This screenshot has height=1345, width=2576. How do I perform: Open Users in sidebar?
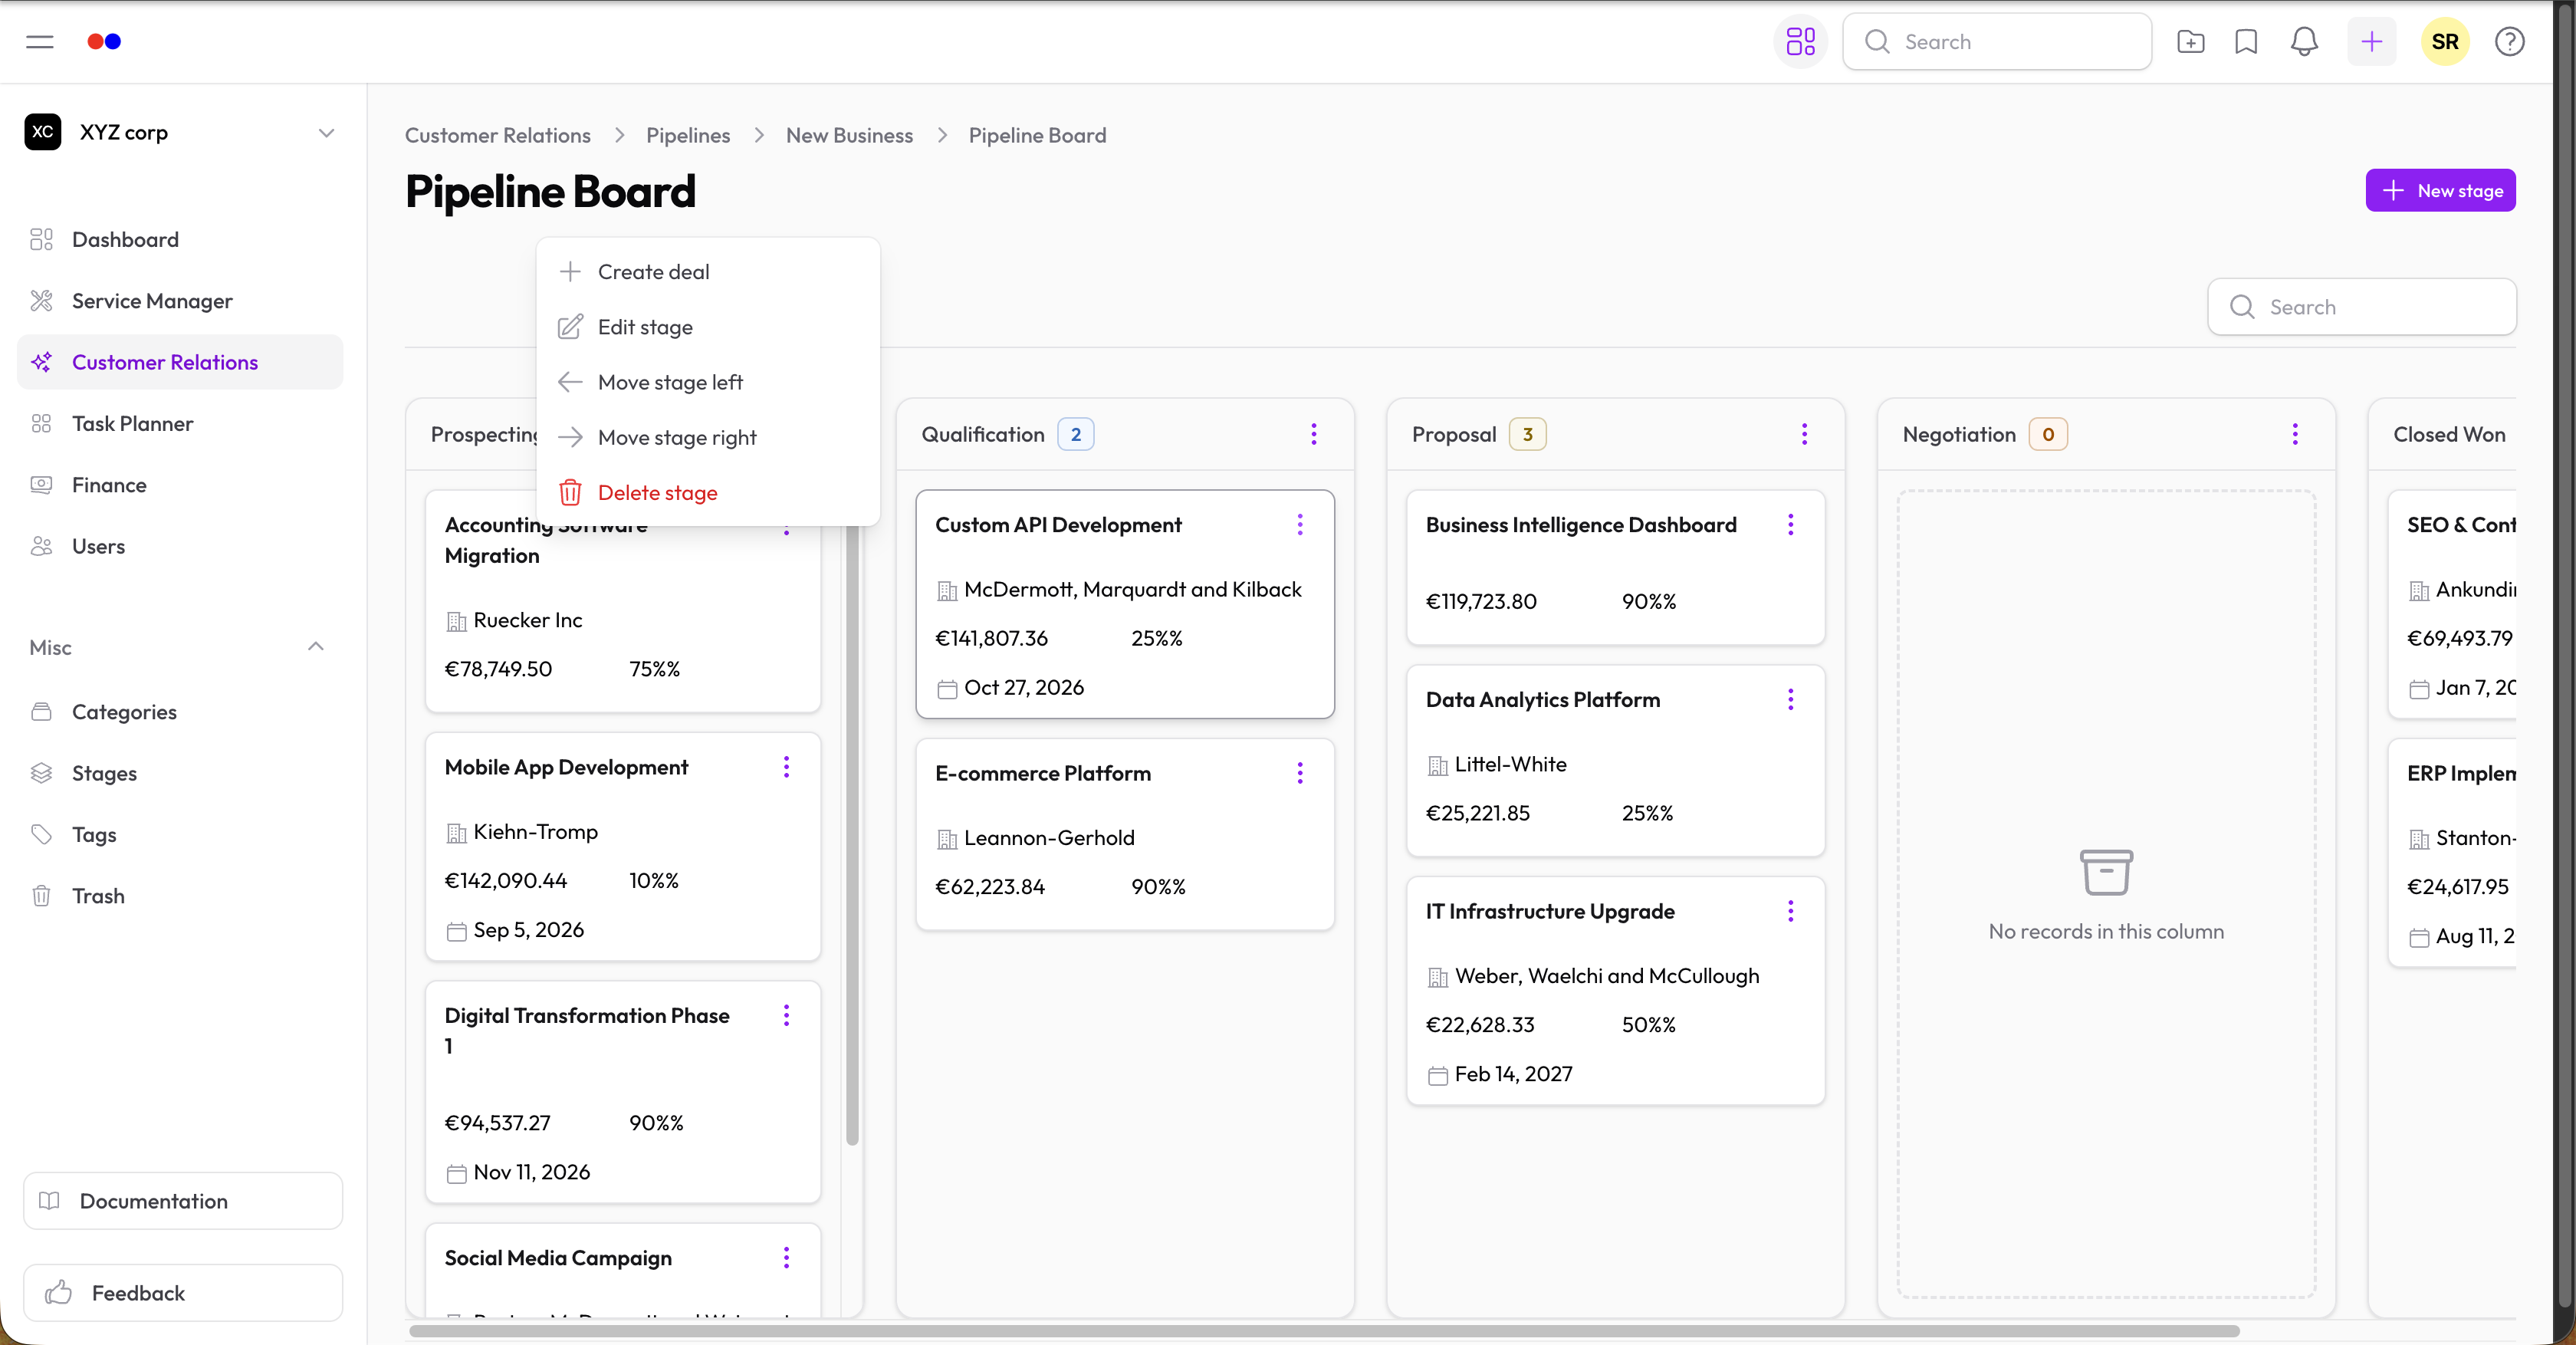(180, 546)
